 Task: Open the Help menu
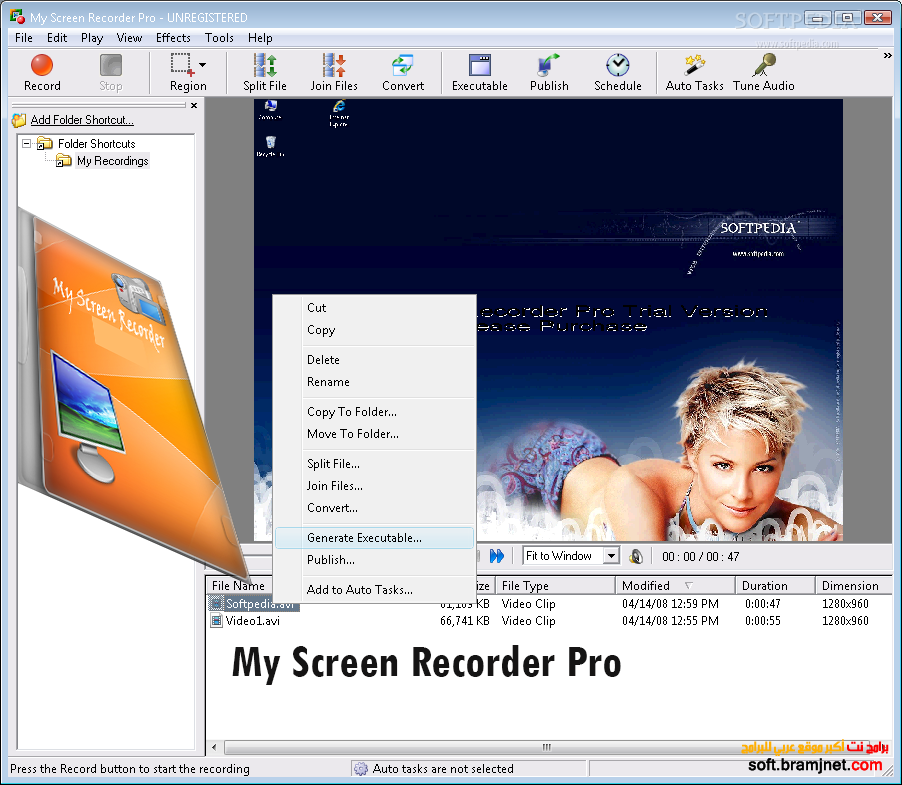[260, 38]
